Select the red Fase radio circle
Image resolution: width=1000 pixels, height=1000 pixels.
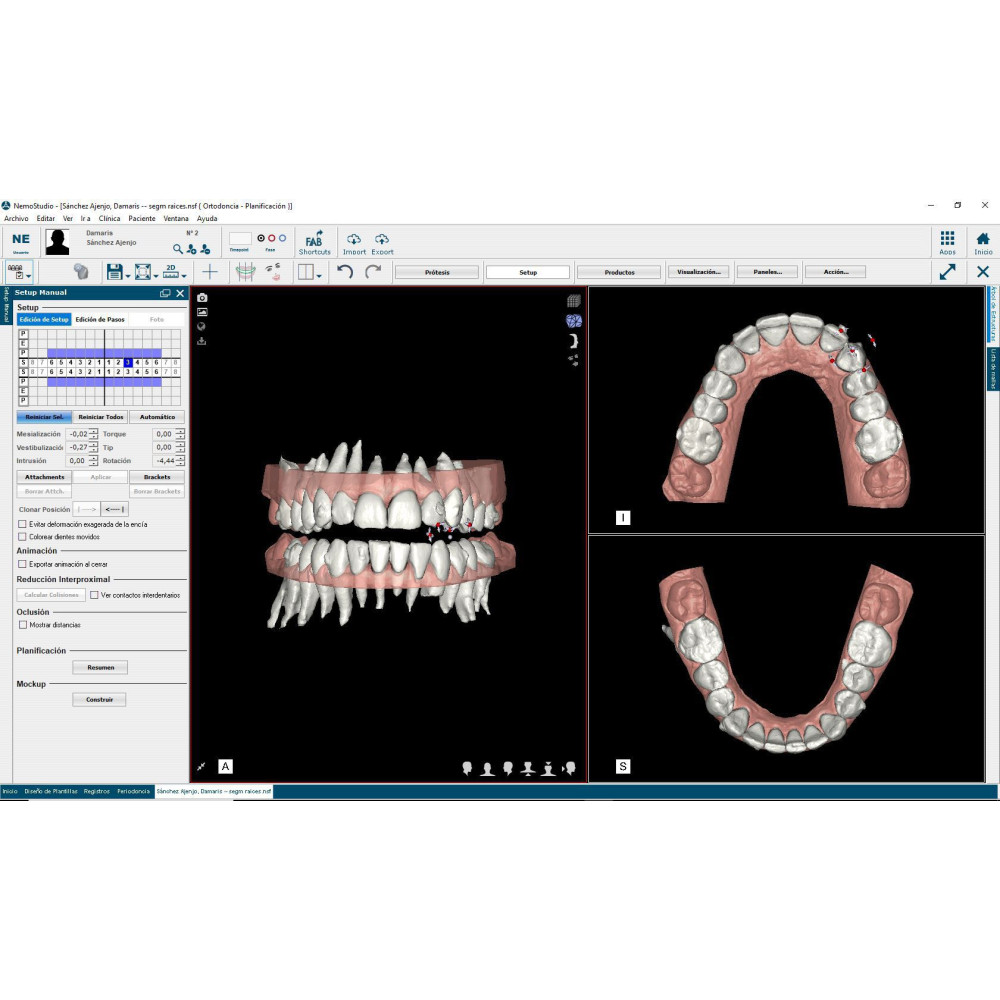tap(272, 238)
